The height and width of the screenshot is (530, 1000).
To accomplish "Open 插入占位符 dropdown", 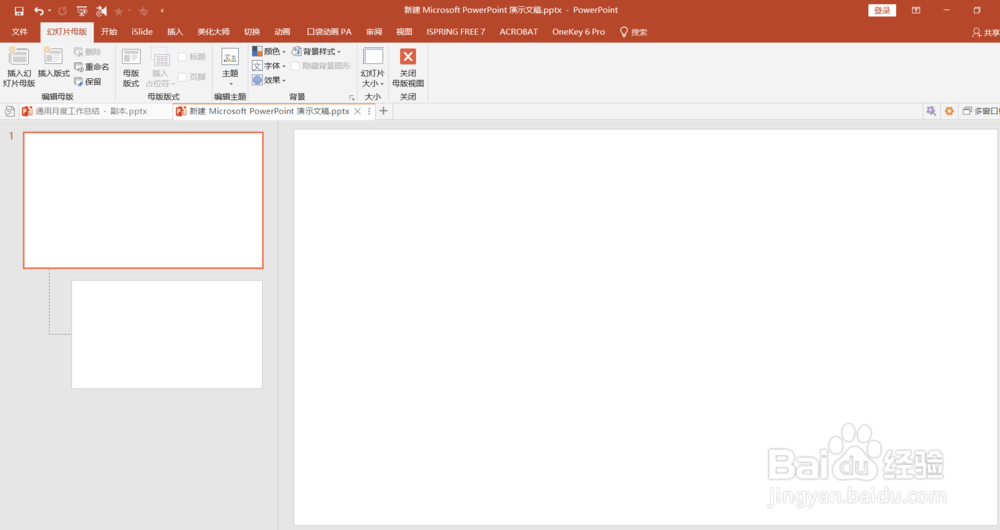I will point(160,67).
